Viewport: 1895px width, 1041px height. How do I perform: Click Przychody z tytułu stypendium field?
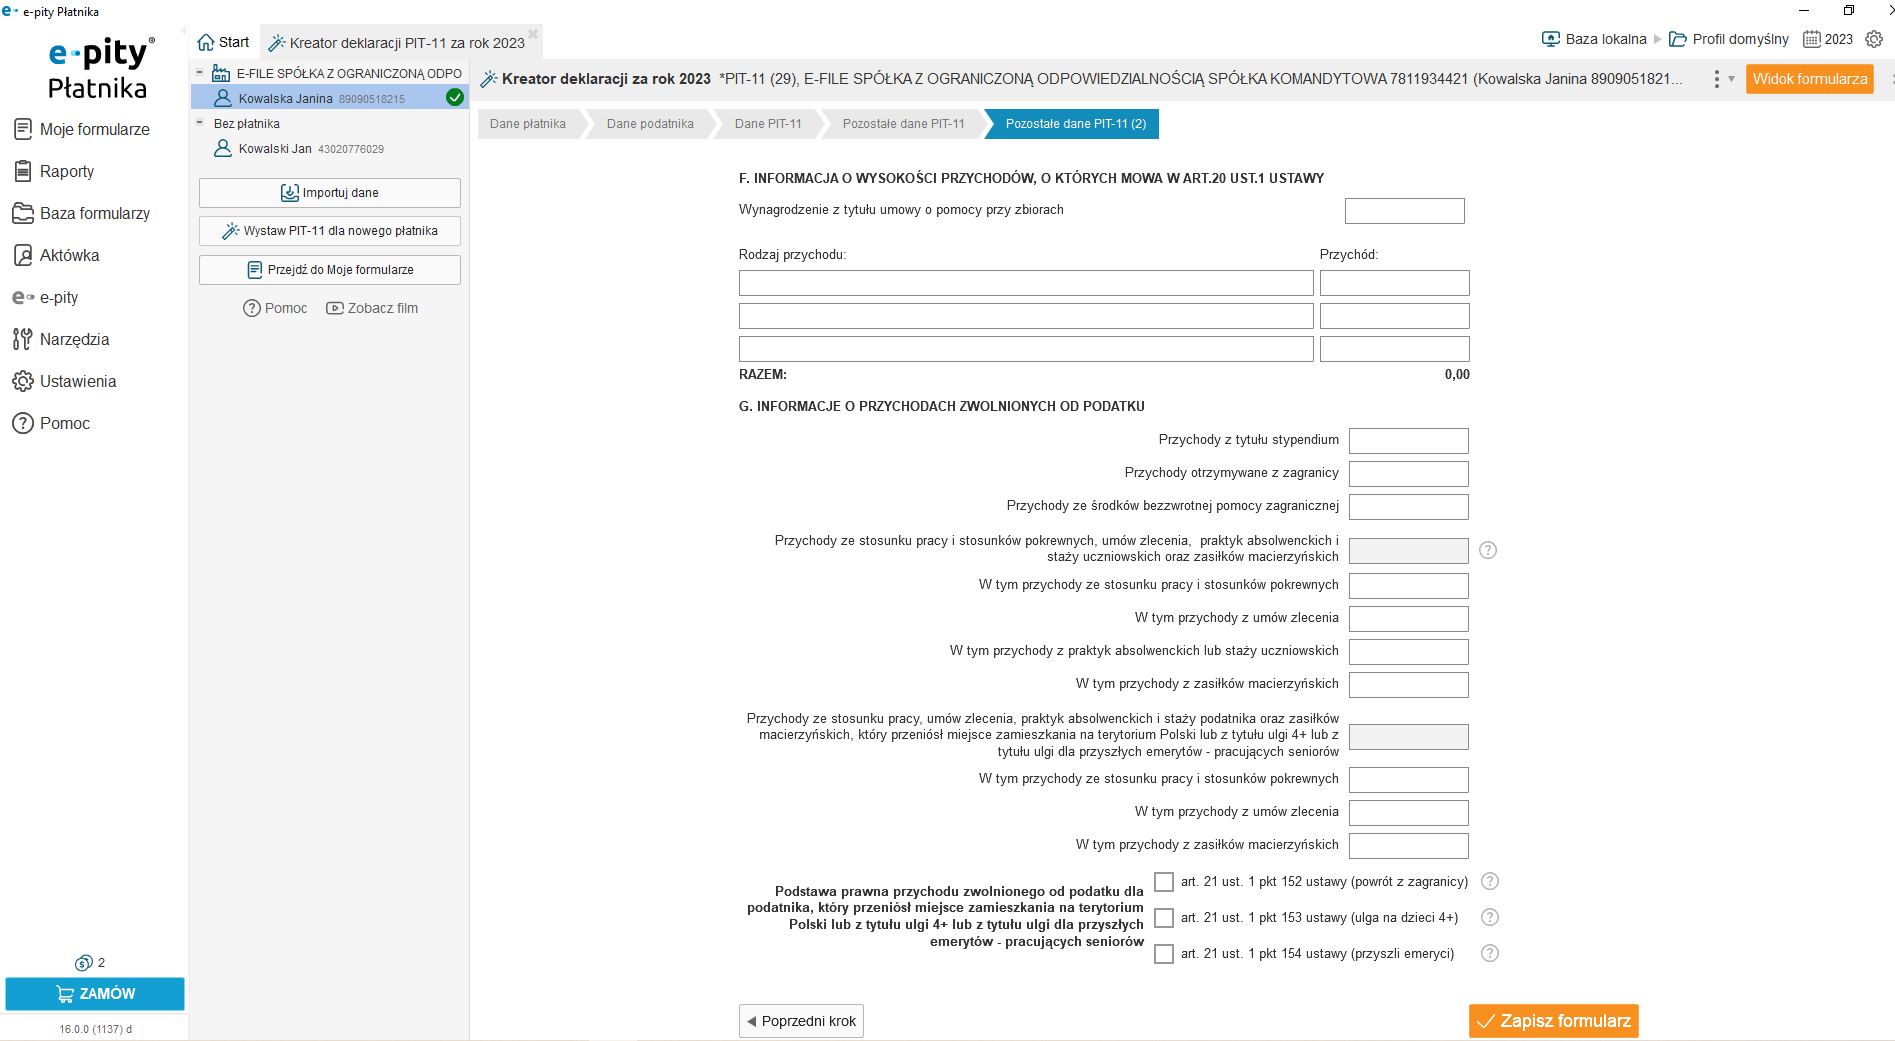(x=1409, y=441)
